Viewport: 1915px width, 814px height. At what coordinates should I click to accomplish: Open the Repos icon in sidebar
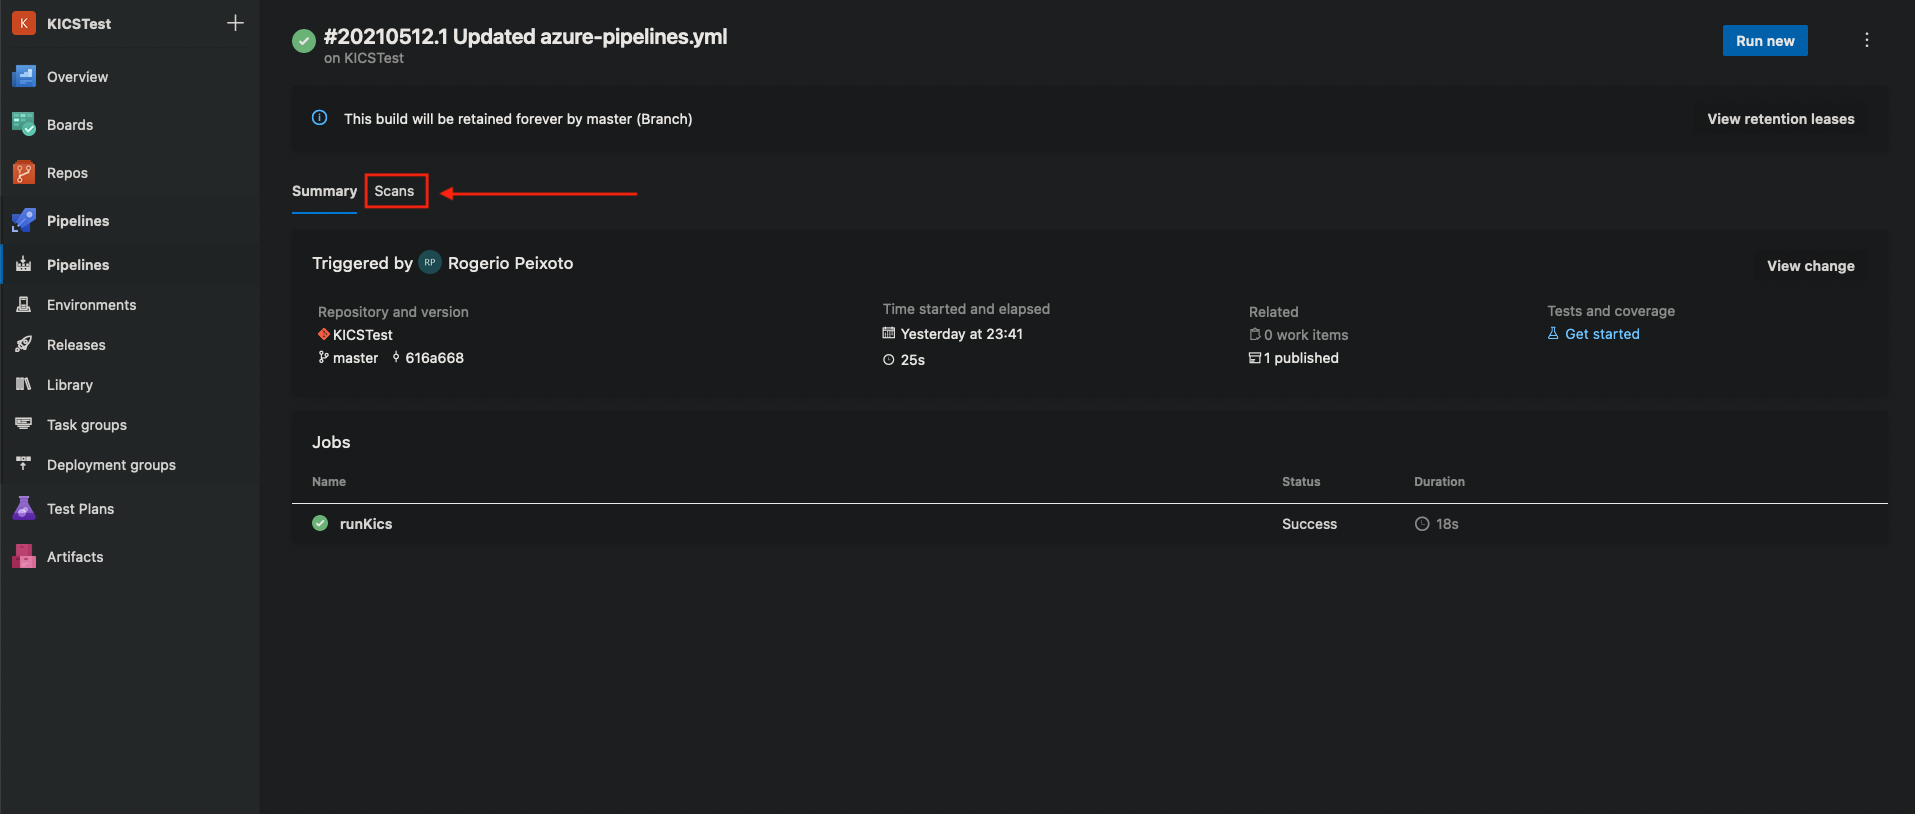click(24, 173)
